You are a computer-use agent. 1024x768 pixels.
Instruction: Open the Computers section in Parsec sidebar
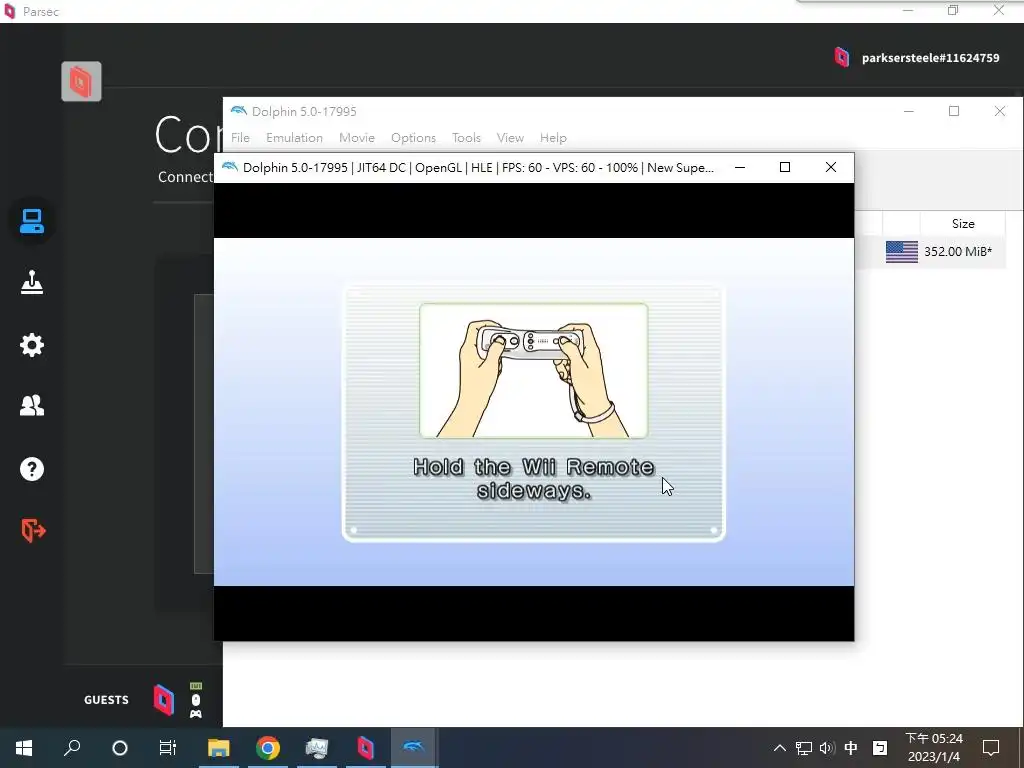tap(31, 221)
